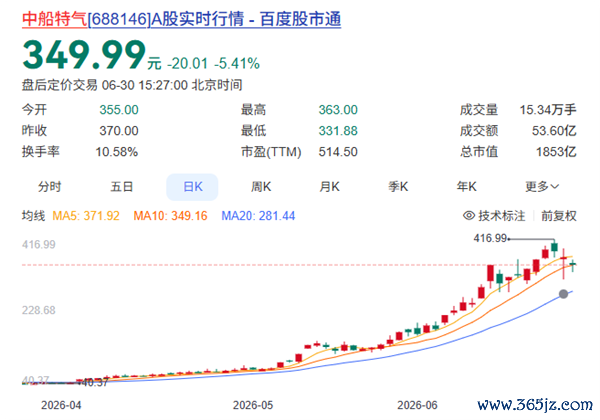
Task: Click the 均线 label
Action: tap(33, 216)
